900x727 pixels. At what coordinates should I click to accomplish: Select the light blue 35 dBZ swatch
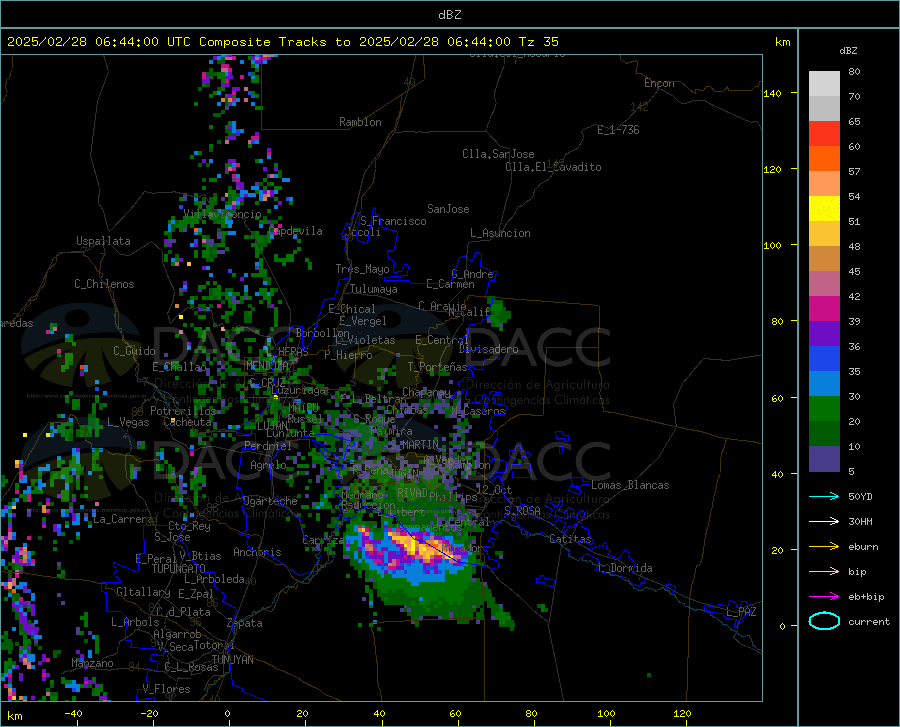click(x=824, y=384)
